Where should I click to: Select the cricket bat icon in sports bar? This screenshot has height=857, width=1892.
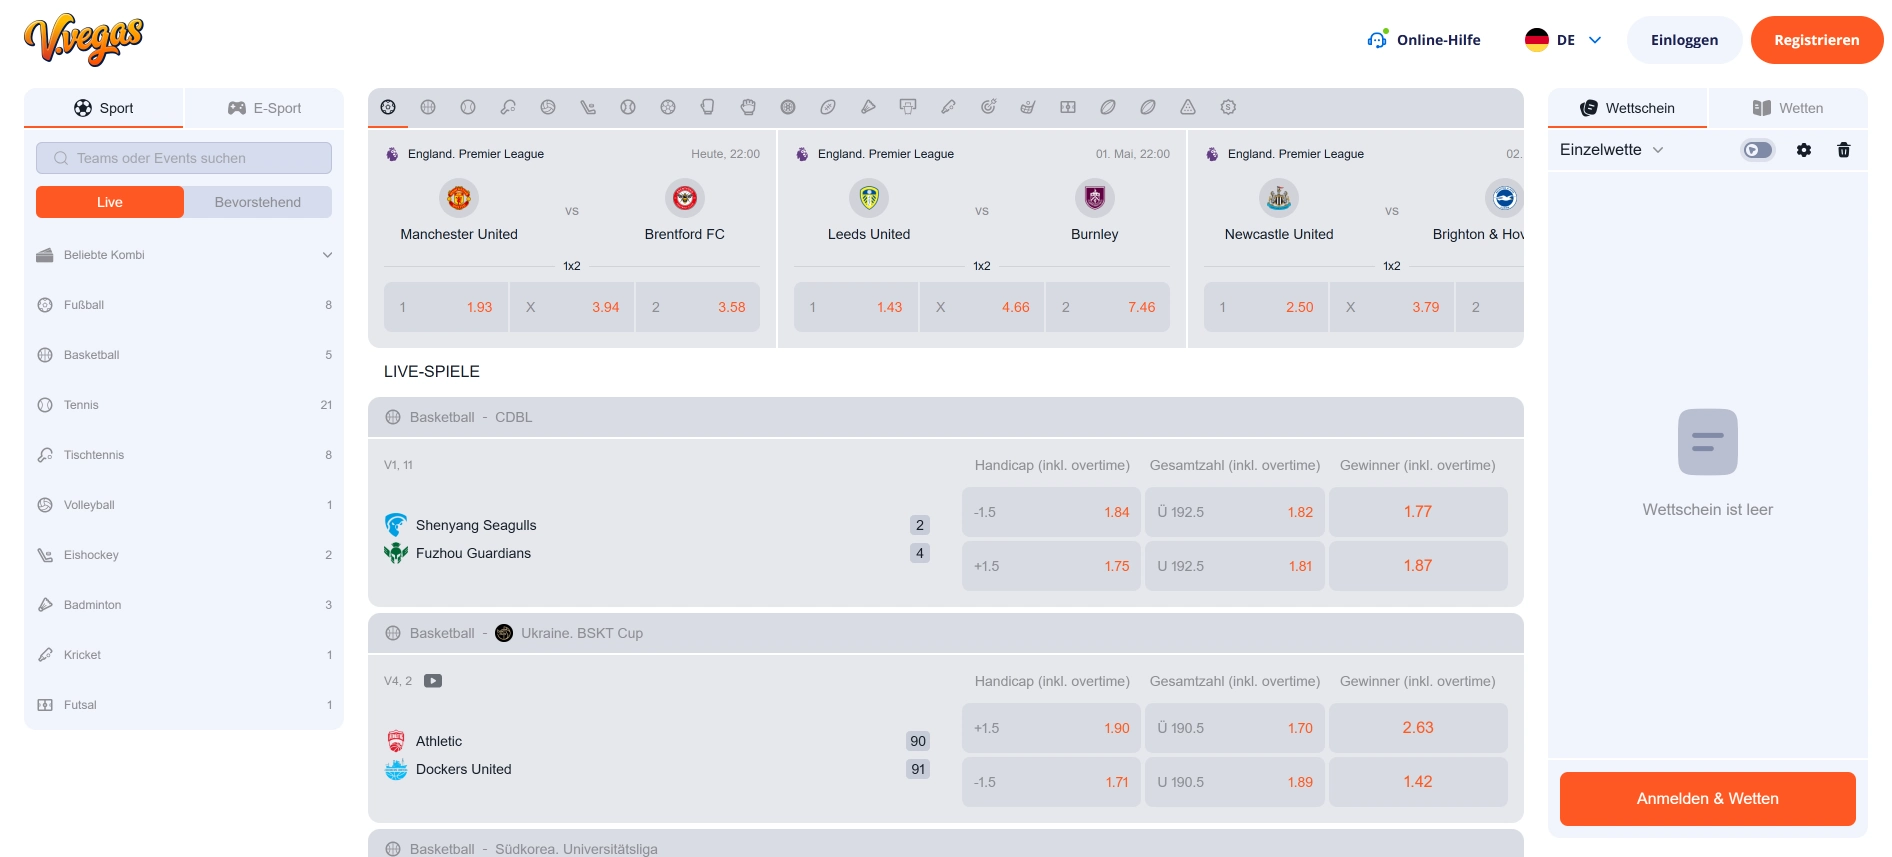948,107
